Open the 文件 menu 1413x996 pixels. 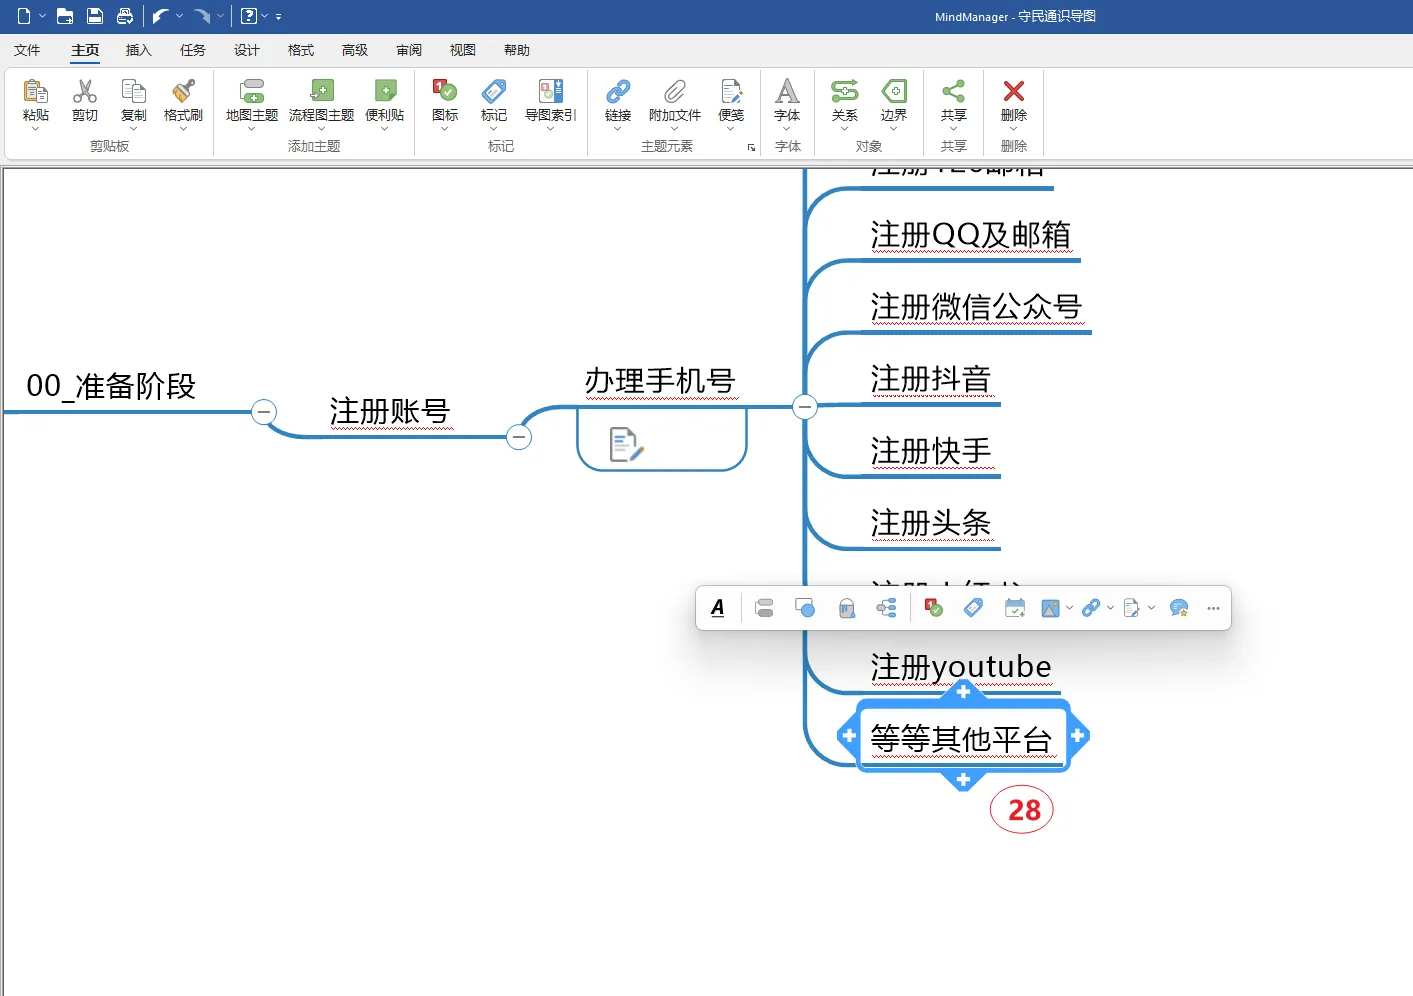[x=27, y=50]
